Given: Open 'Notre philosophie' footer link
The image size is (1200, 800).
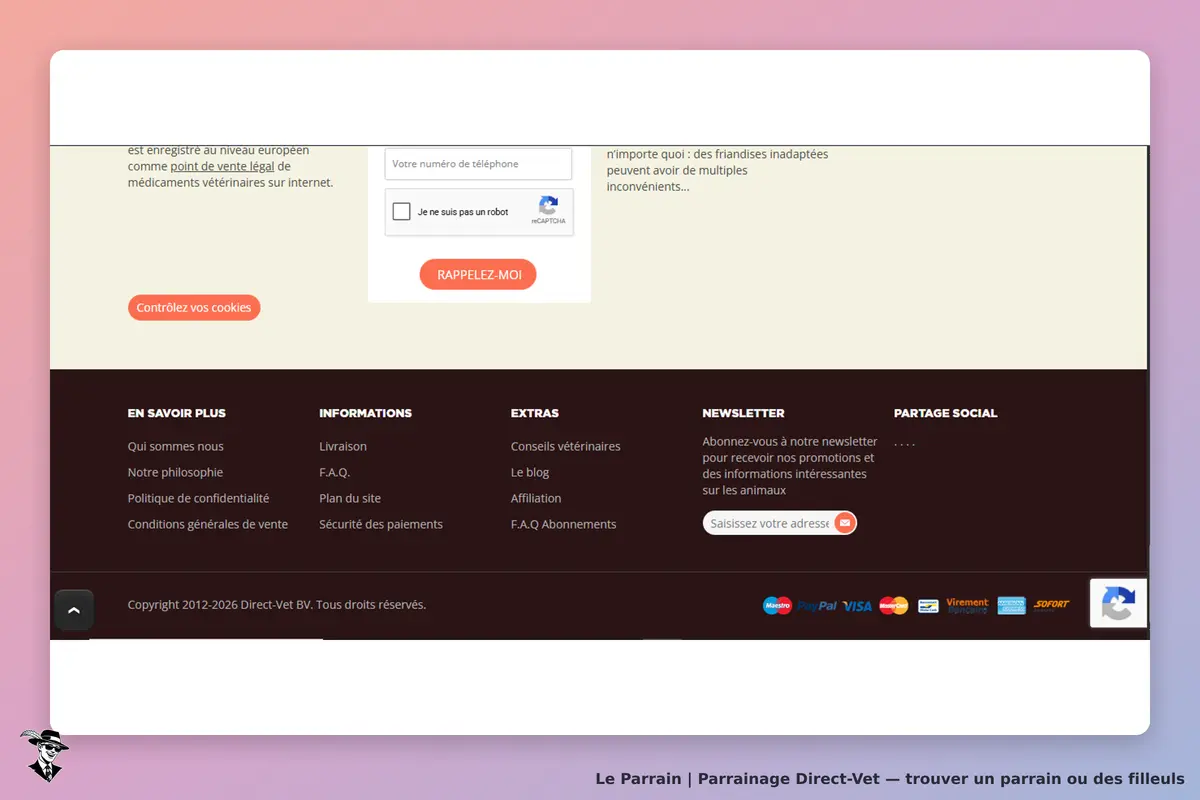Looking at the screenshot, I should tap(175, 472).
